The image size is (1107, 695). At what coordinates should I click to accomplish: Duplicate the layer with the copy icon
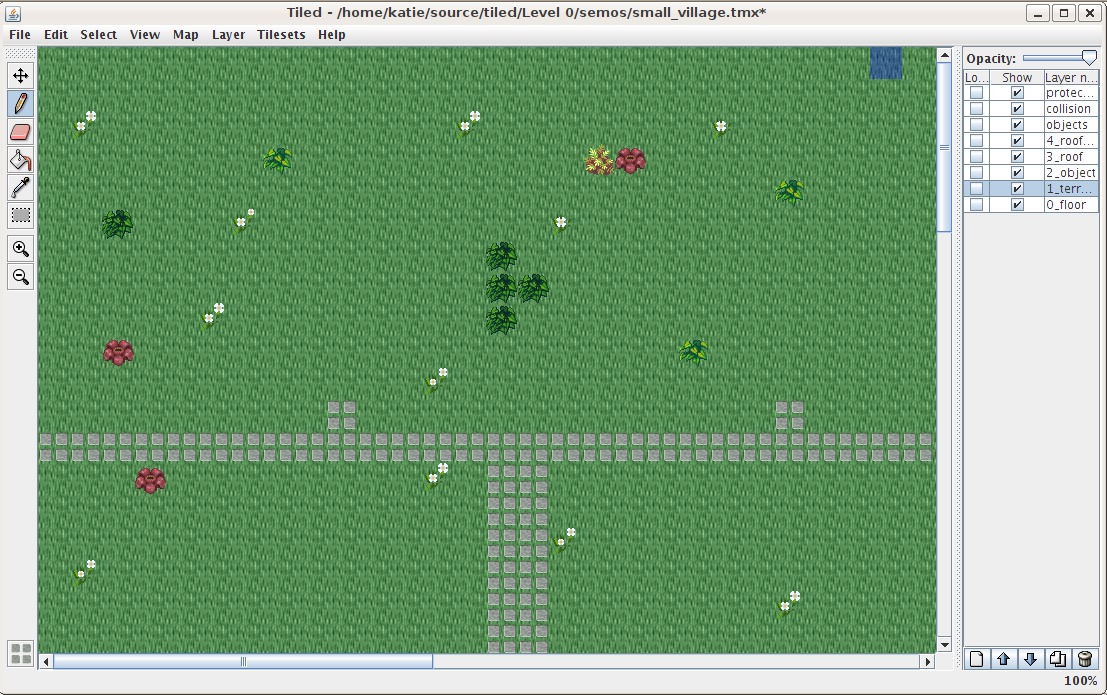(1057, 659)
